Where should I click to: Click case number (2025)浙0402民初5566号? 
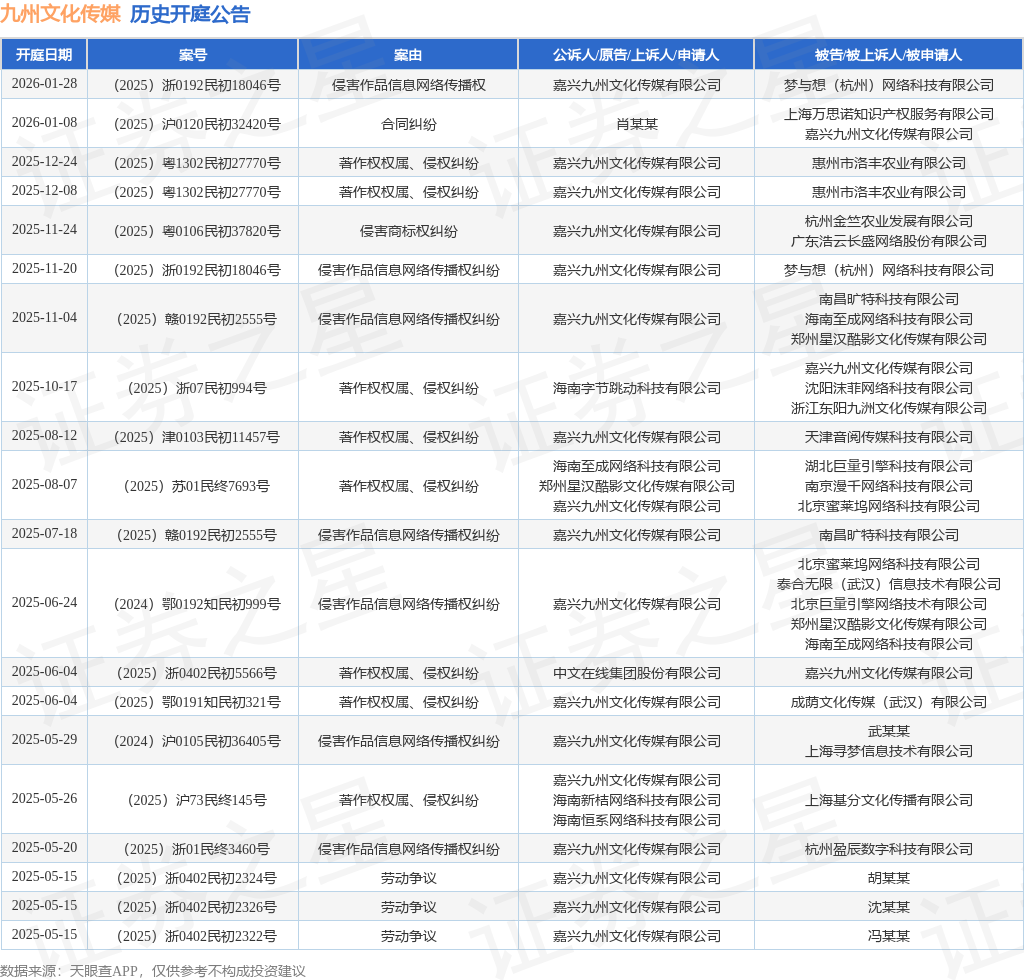coord(197,673)
